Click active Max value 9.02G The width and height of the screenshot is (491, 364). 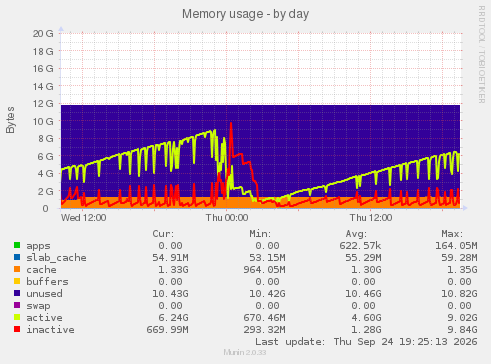(462, 318)
